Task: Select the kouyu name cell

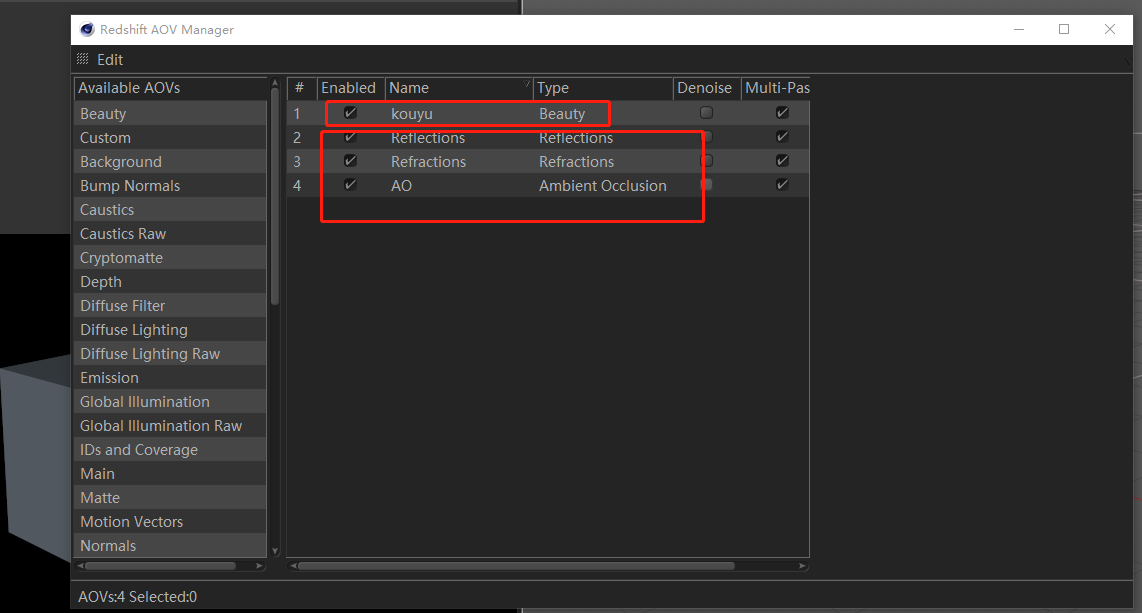Action: (411, 114)
